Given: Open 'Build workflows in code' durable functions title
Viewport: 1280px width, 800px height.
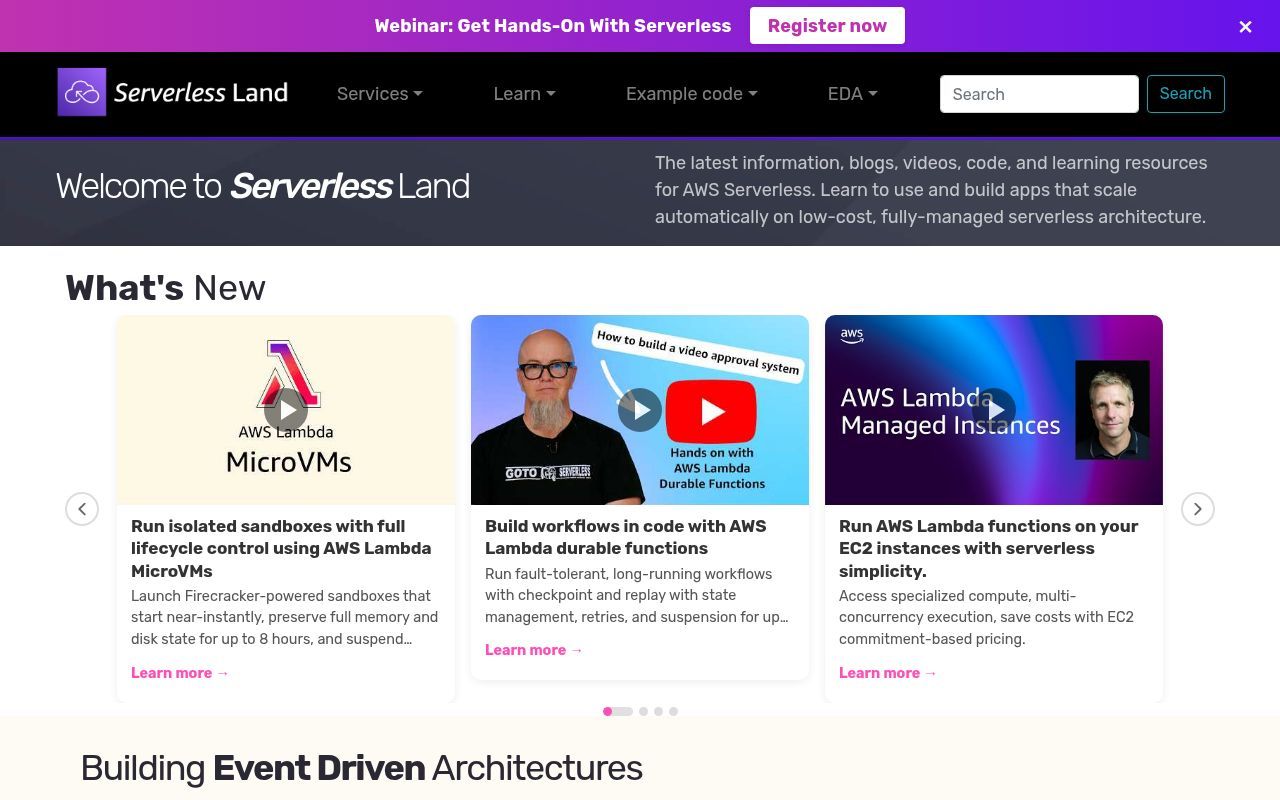Looking at the screenshot, I should (x=626, y=537).
